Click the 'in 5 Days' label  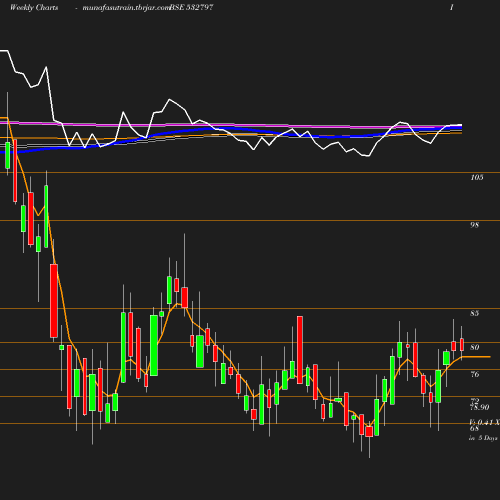(483, 438)
